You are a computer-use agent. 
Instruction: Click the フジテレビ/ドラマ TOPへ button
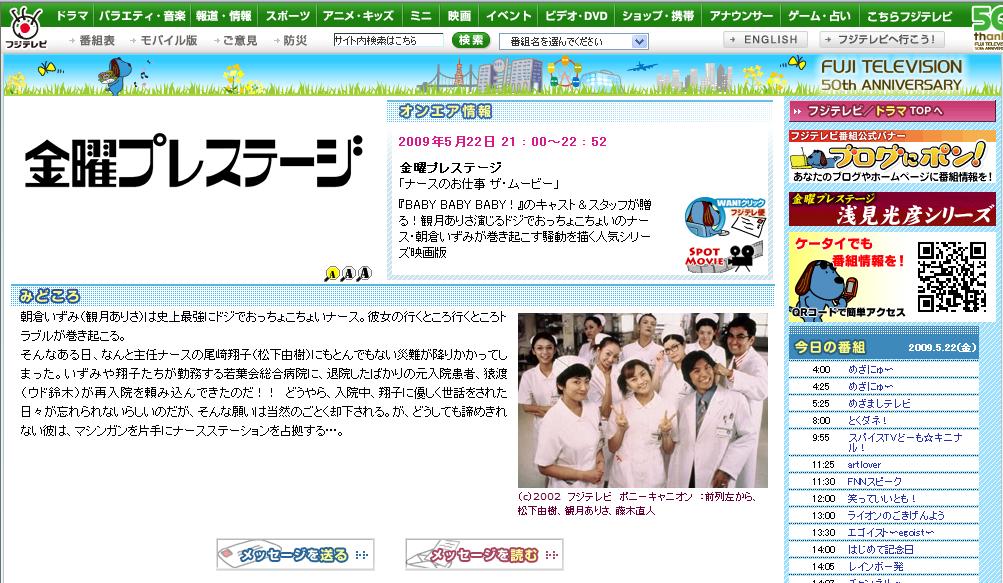892,111
